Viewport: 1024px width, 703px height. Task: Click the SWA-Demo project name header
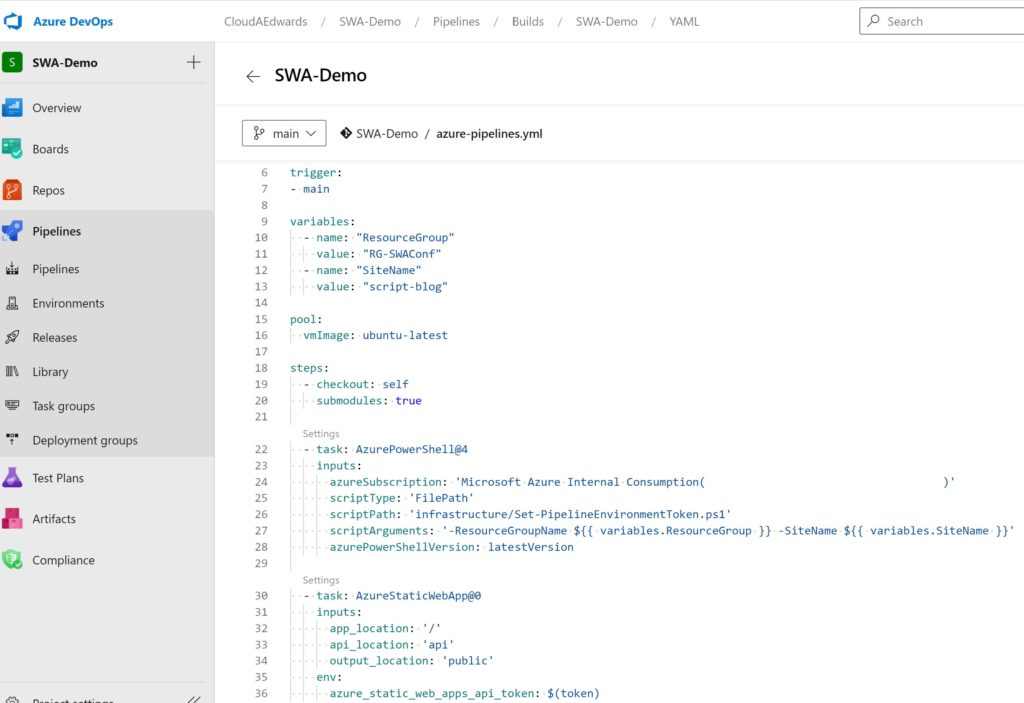click(x=65, y=63)
